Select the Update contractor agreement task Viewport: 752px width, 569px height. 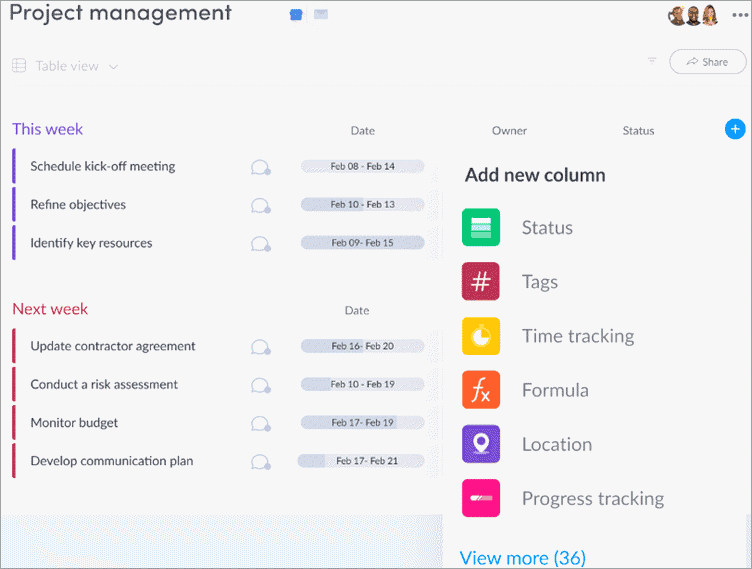[113, 346]
